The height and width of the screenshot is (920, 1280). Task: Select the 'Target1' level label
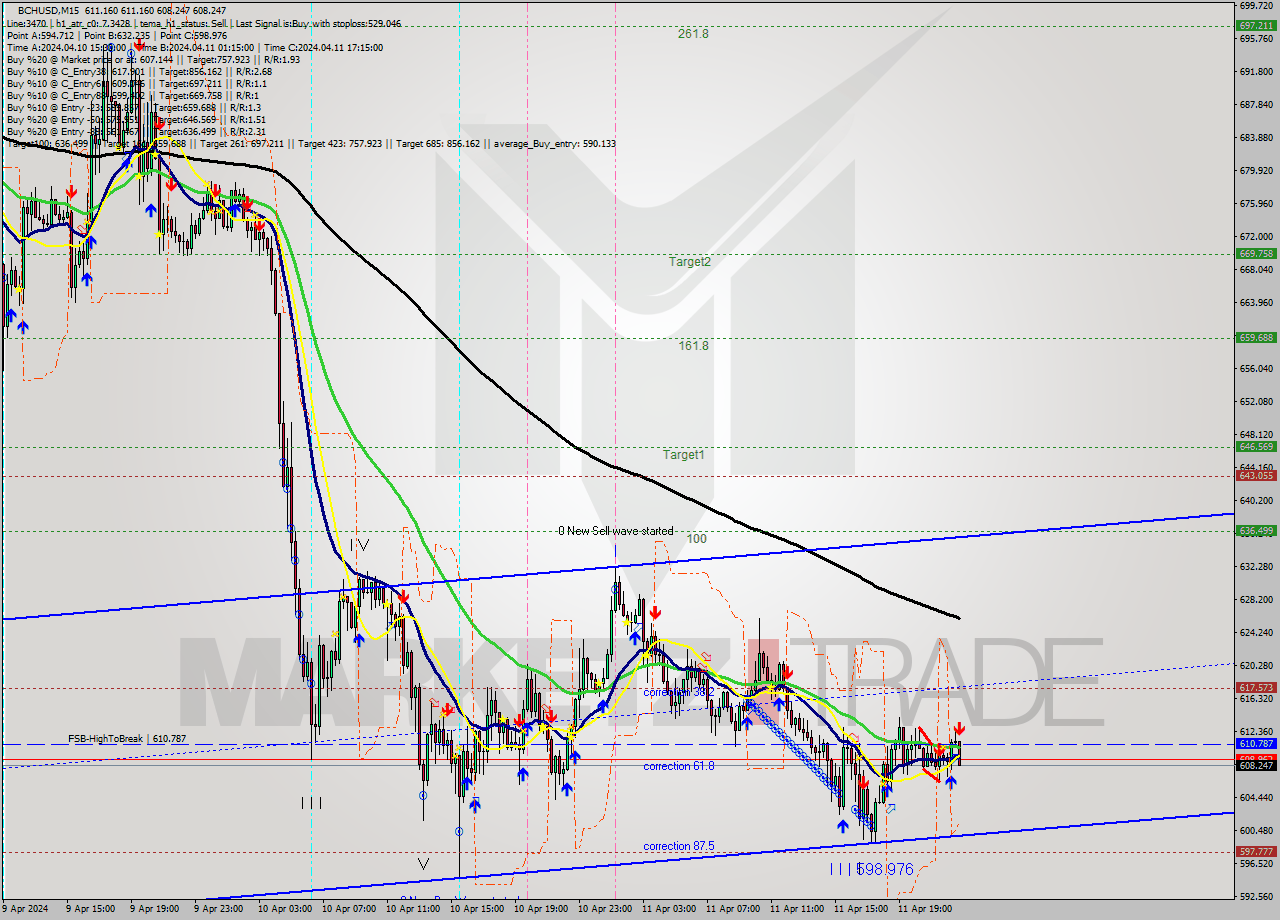[x=683, y=454]
